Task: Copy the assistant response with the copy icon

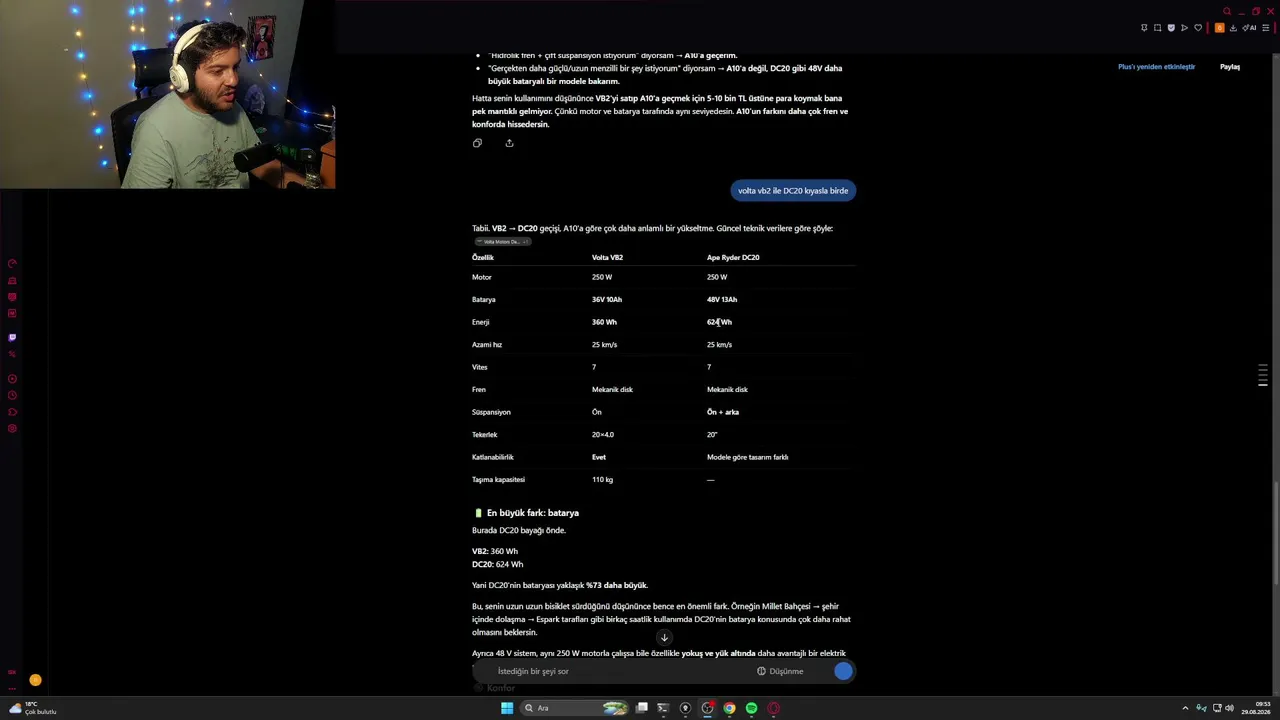Action: [x=477, y=143]
